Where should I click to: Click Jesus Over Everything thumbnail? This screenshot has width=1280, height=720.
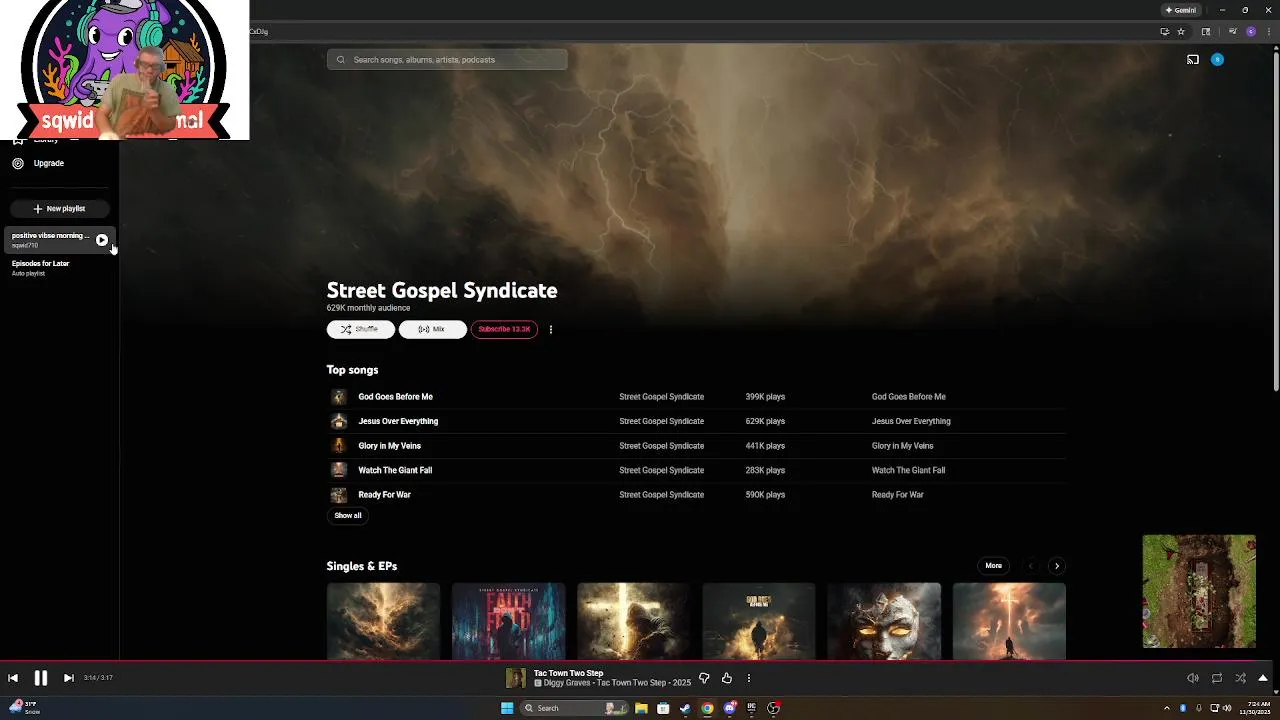click(339, 421)
